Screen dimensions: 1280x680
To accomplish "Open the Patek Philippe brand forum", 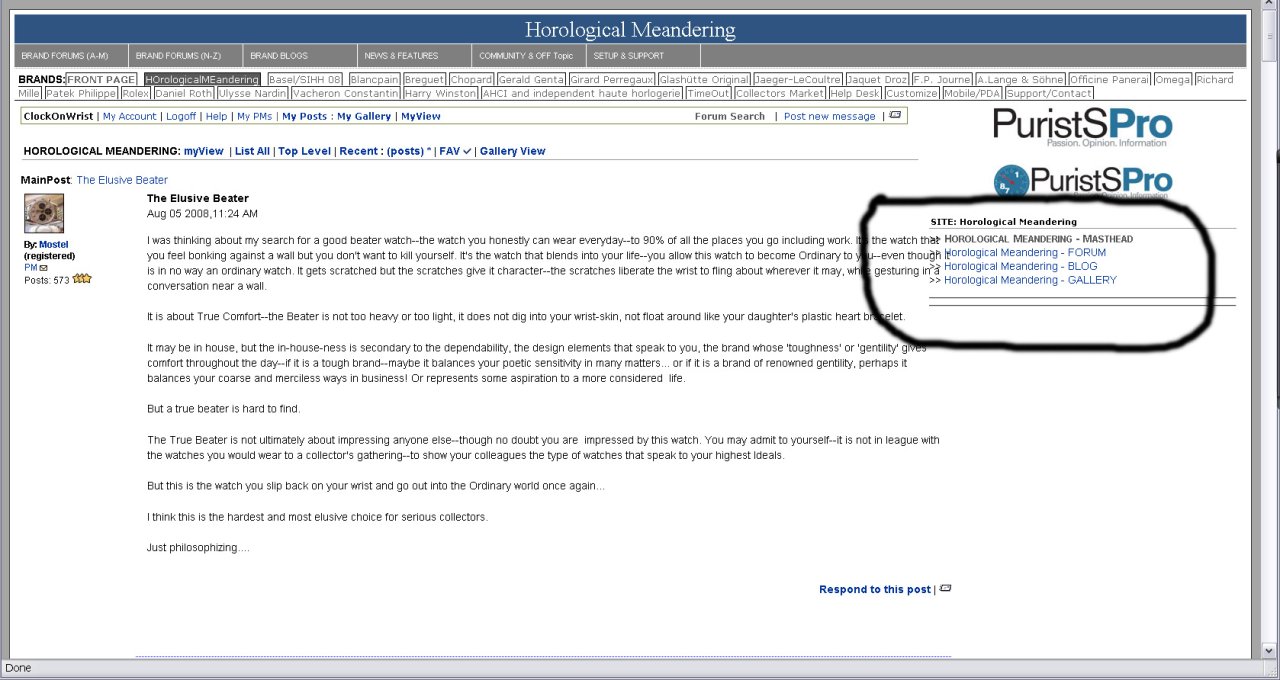I will click(81, 93).
